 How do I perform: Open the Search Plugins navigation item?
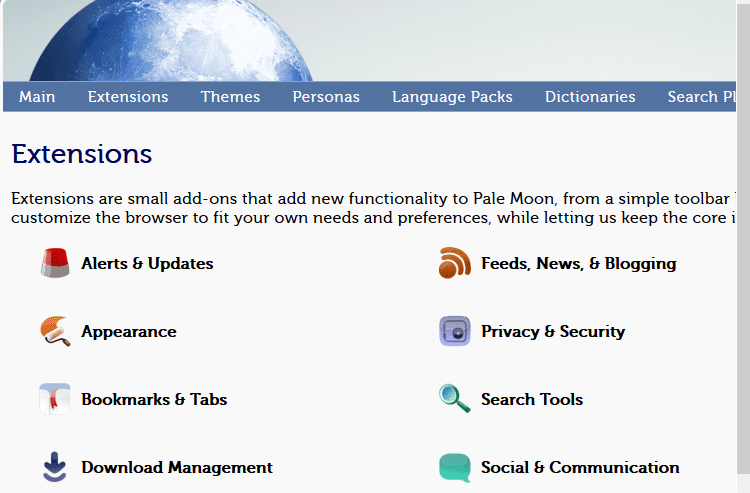[701, 97]
